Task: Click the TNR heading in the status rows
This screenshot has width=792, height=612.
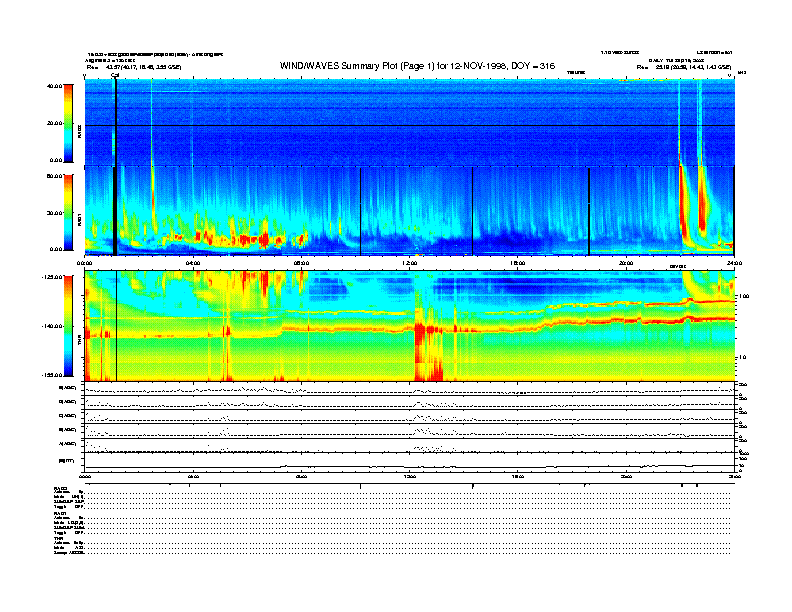Action: [58, 538]
